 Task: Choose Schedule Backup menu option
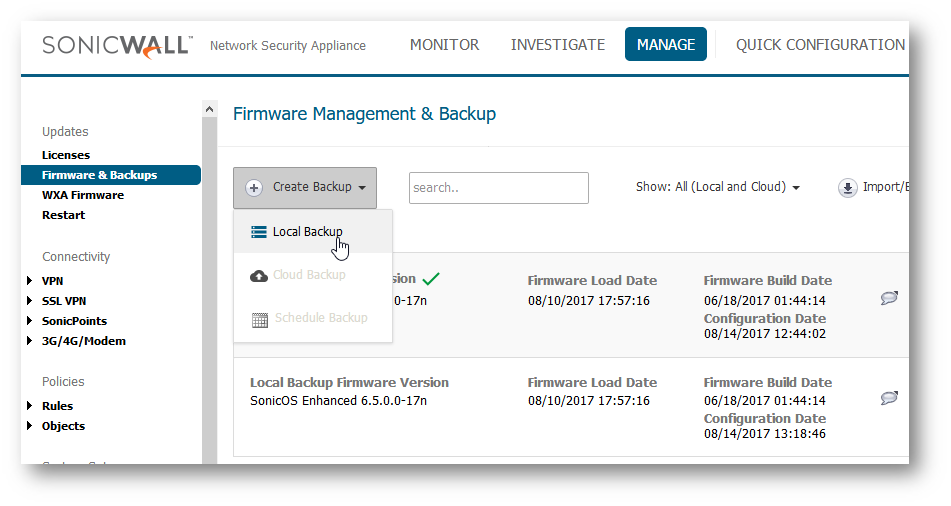[x=320, y=318]
